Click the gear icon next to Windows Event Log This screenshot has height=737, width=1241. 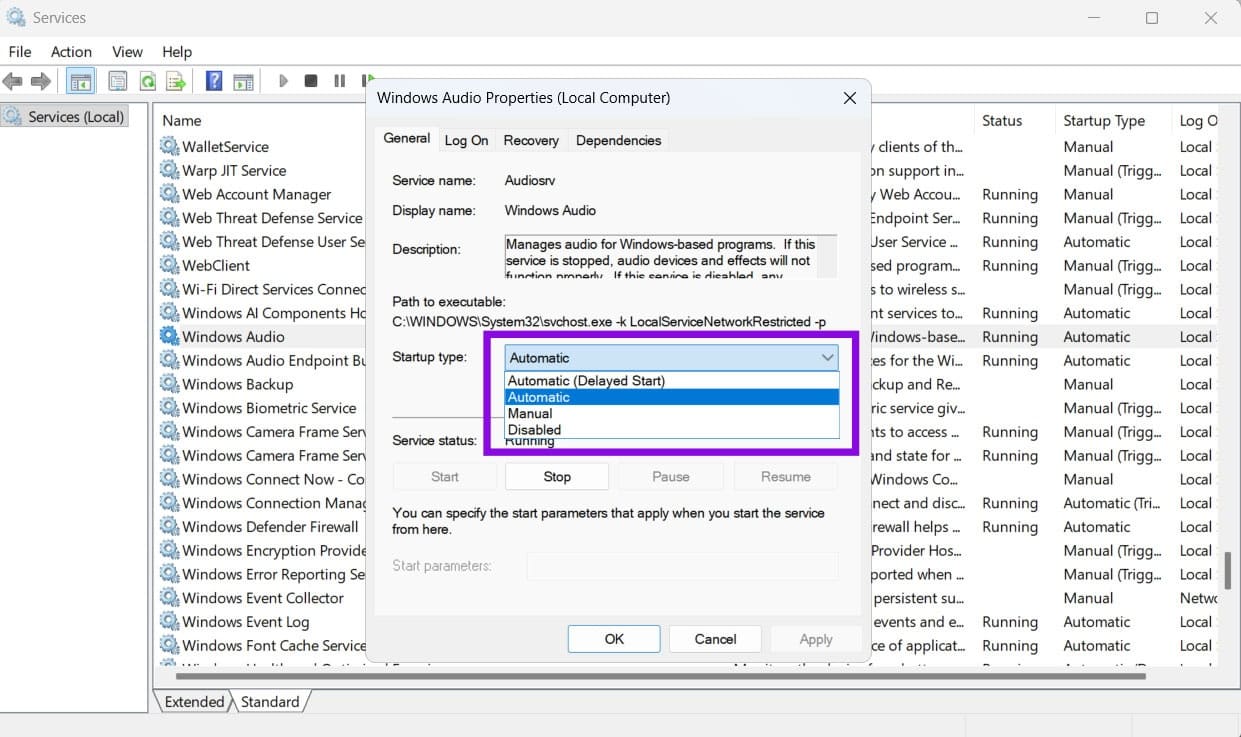(170, 622)
